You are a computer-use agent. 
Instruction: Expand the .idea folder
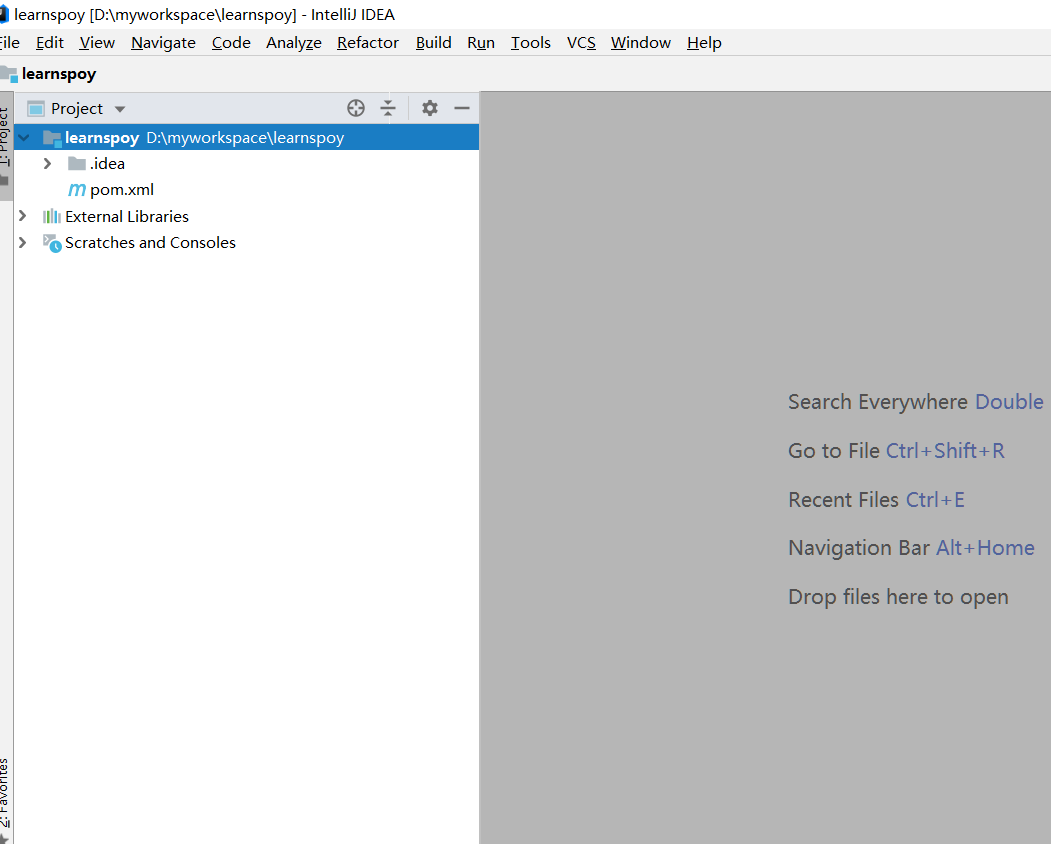(x=47, y=164)
